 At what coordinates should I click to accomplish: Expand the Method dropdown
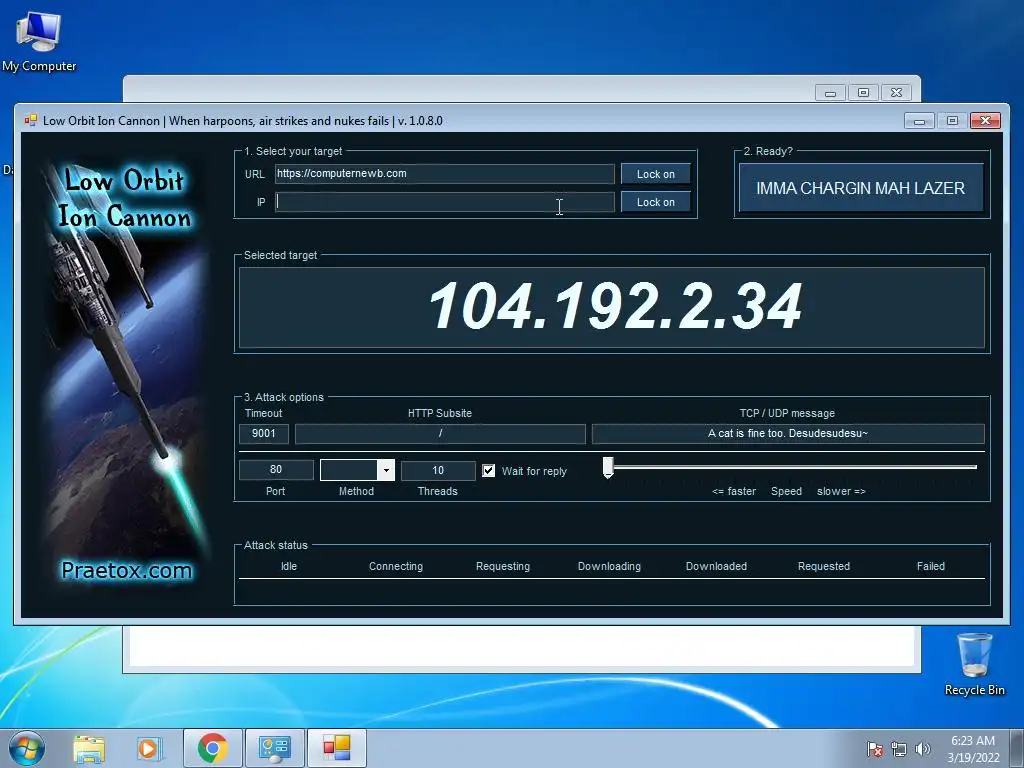coord(386,470)
